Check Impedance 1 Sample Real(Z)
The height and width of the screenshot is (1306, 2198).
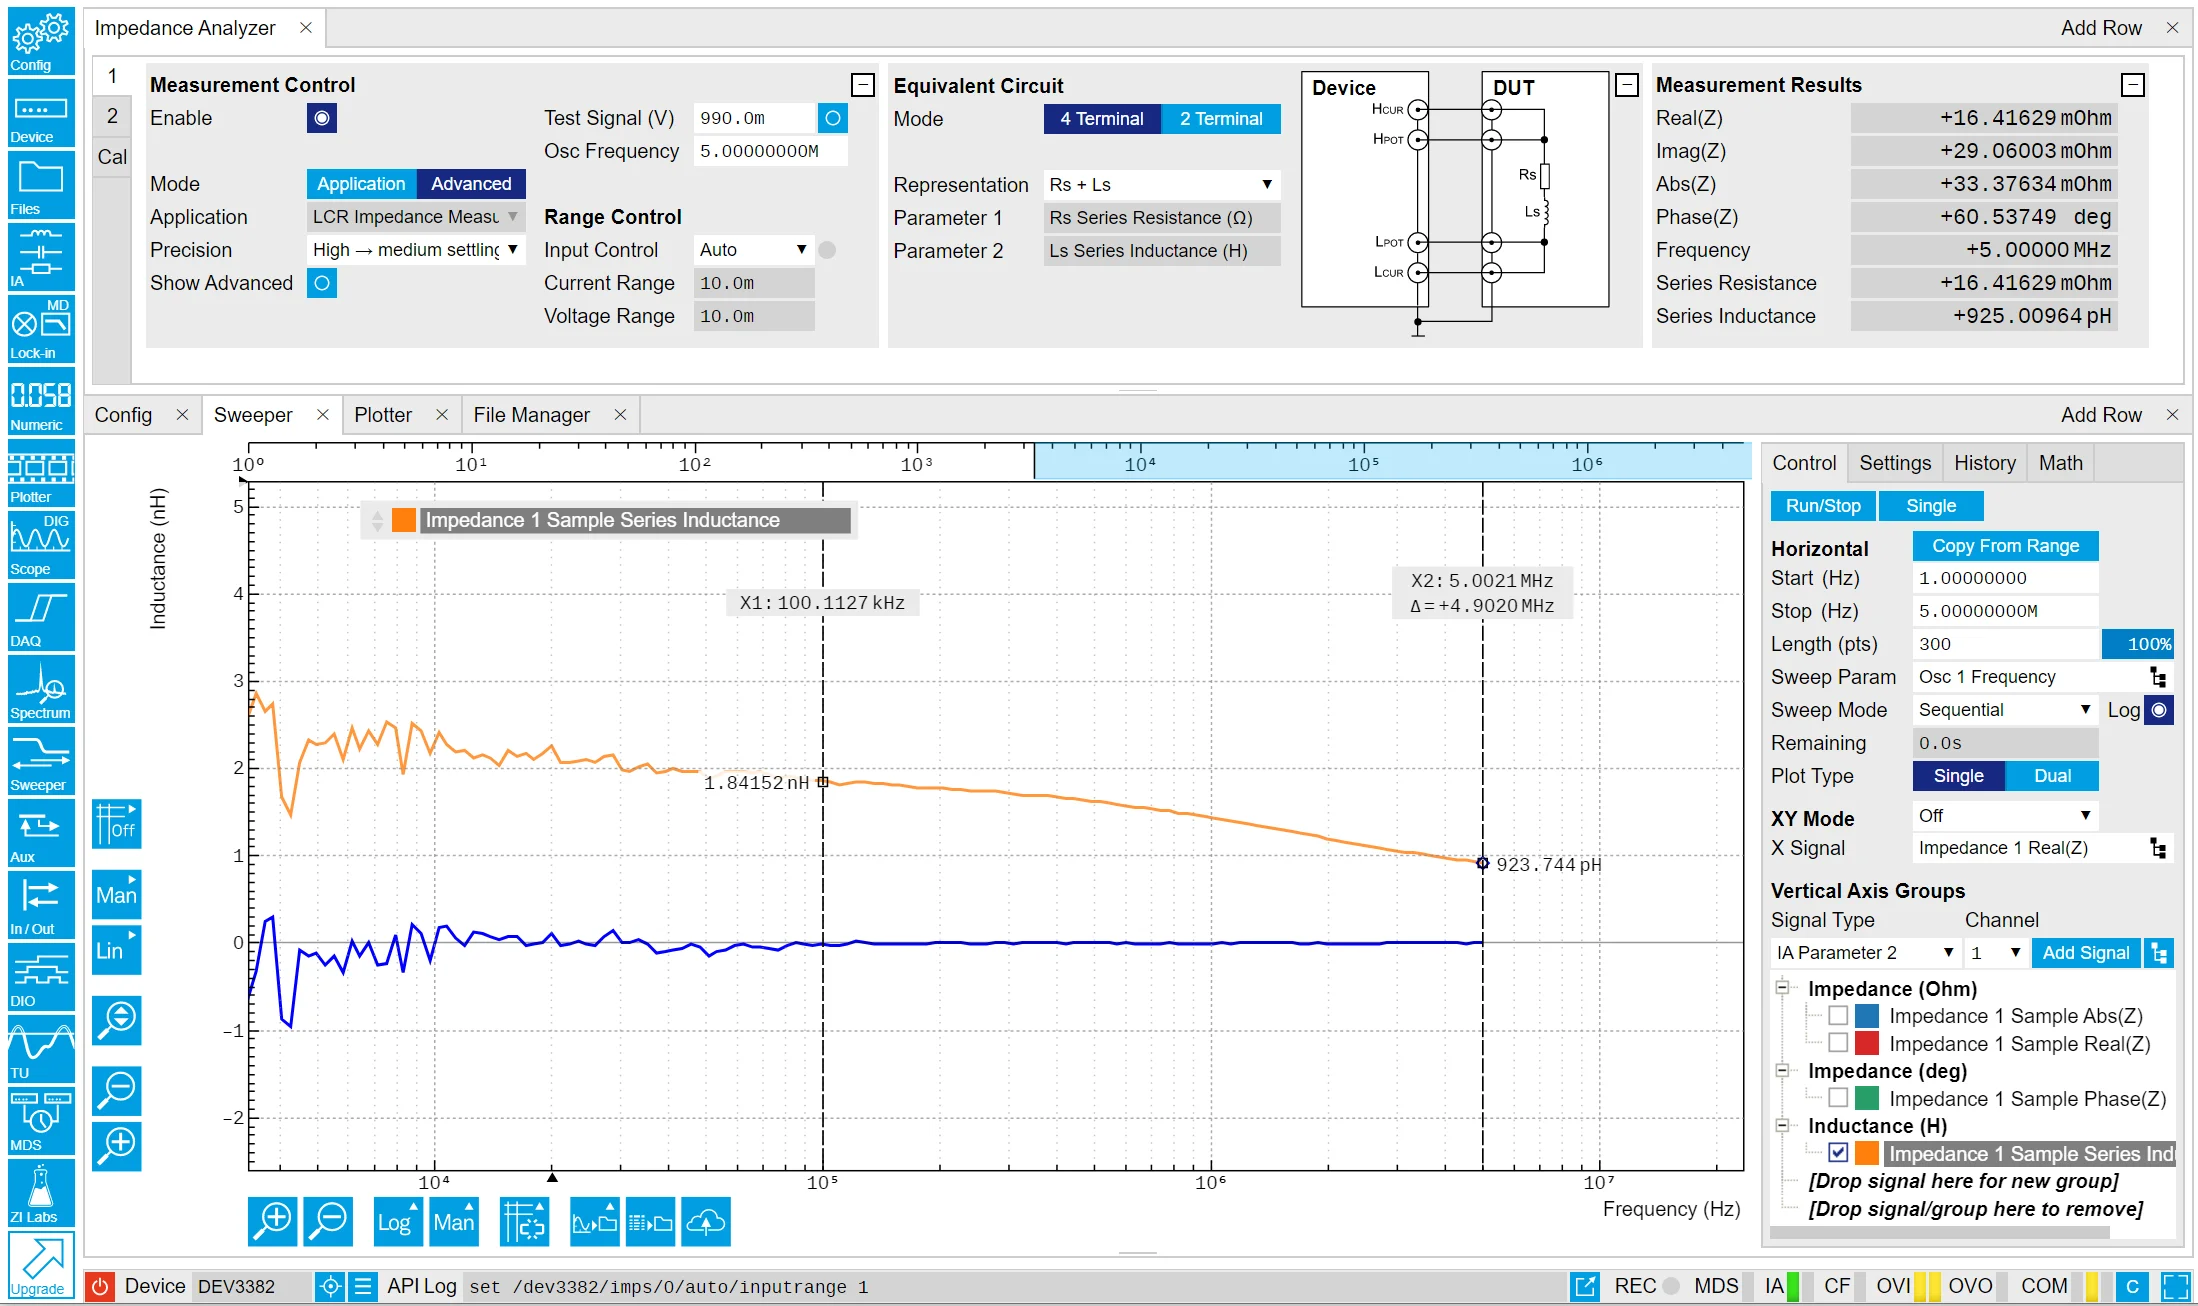coord(1838,1043)
